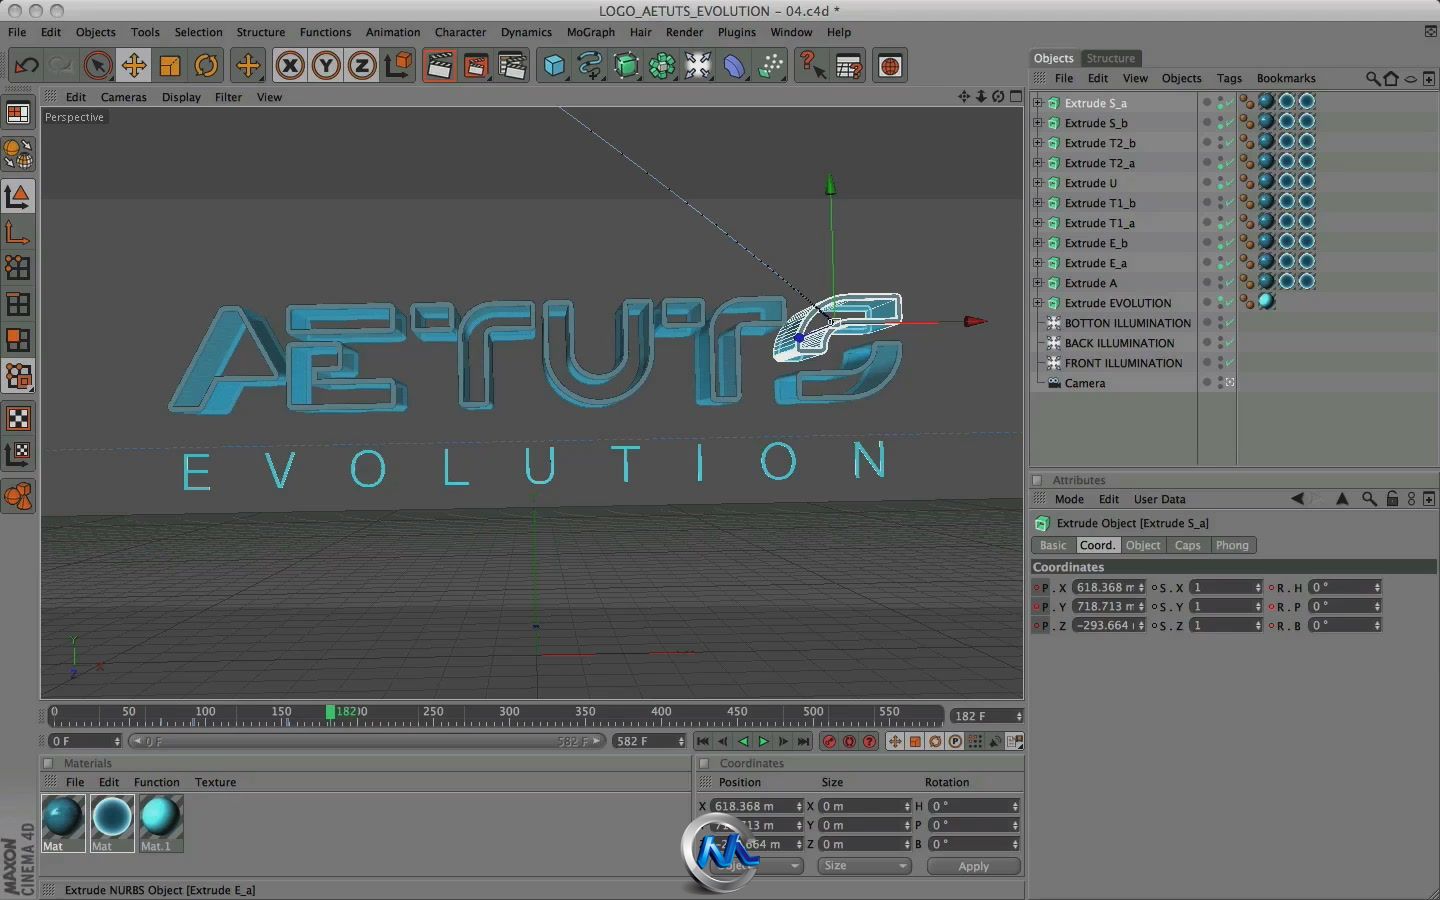Click the P.X position field in Attributes
1440x900 pixels.
(1108, 587)
